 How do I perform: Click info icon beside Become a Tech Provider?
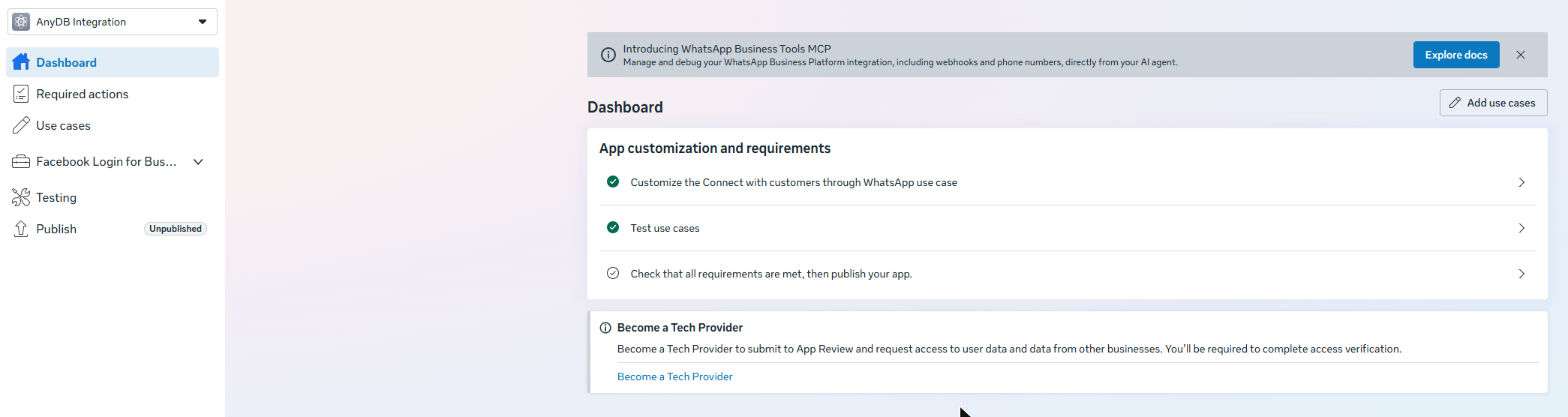point(605,327)
